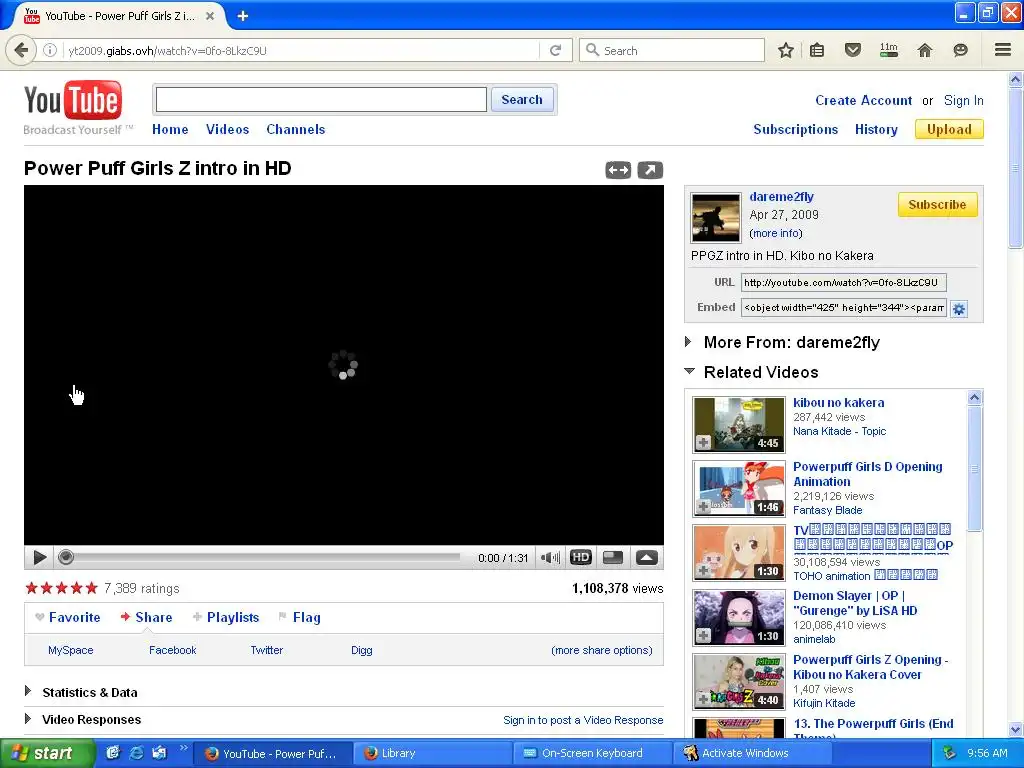Click the seek bar handle at 0:00
Screen dimensions: 1024x768
[65, 558]
